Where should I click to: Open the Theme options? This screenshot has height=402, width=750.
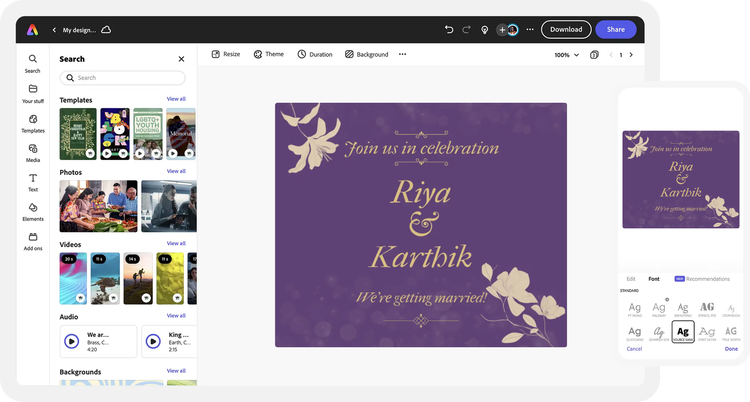(x=268, y=54)
